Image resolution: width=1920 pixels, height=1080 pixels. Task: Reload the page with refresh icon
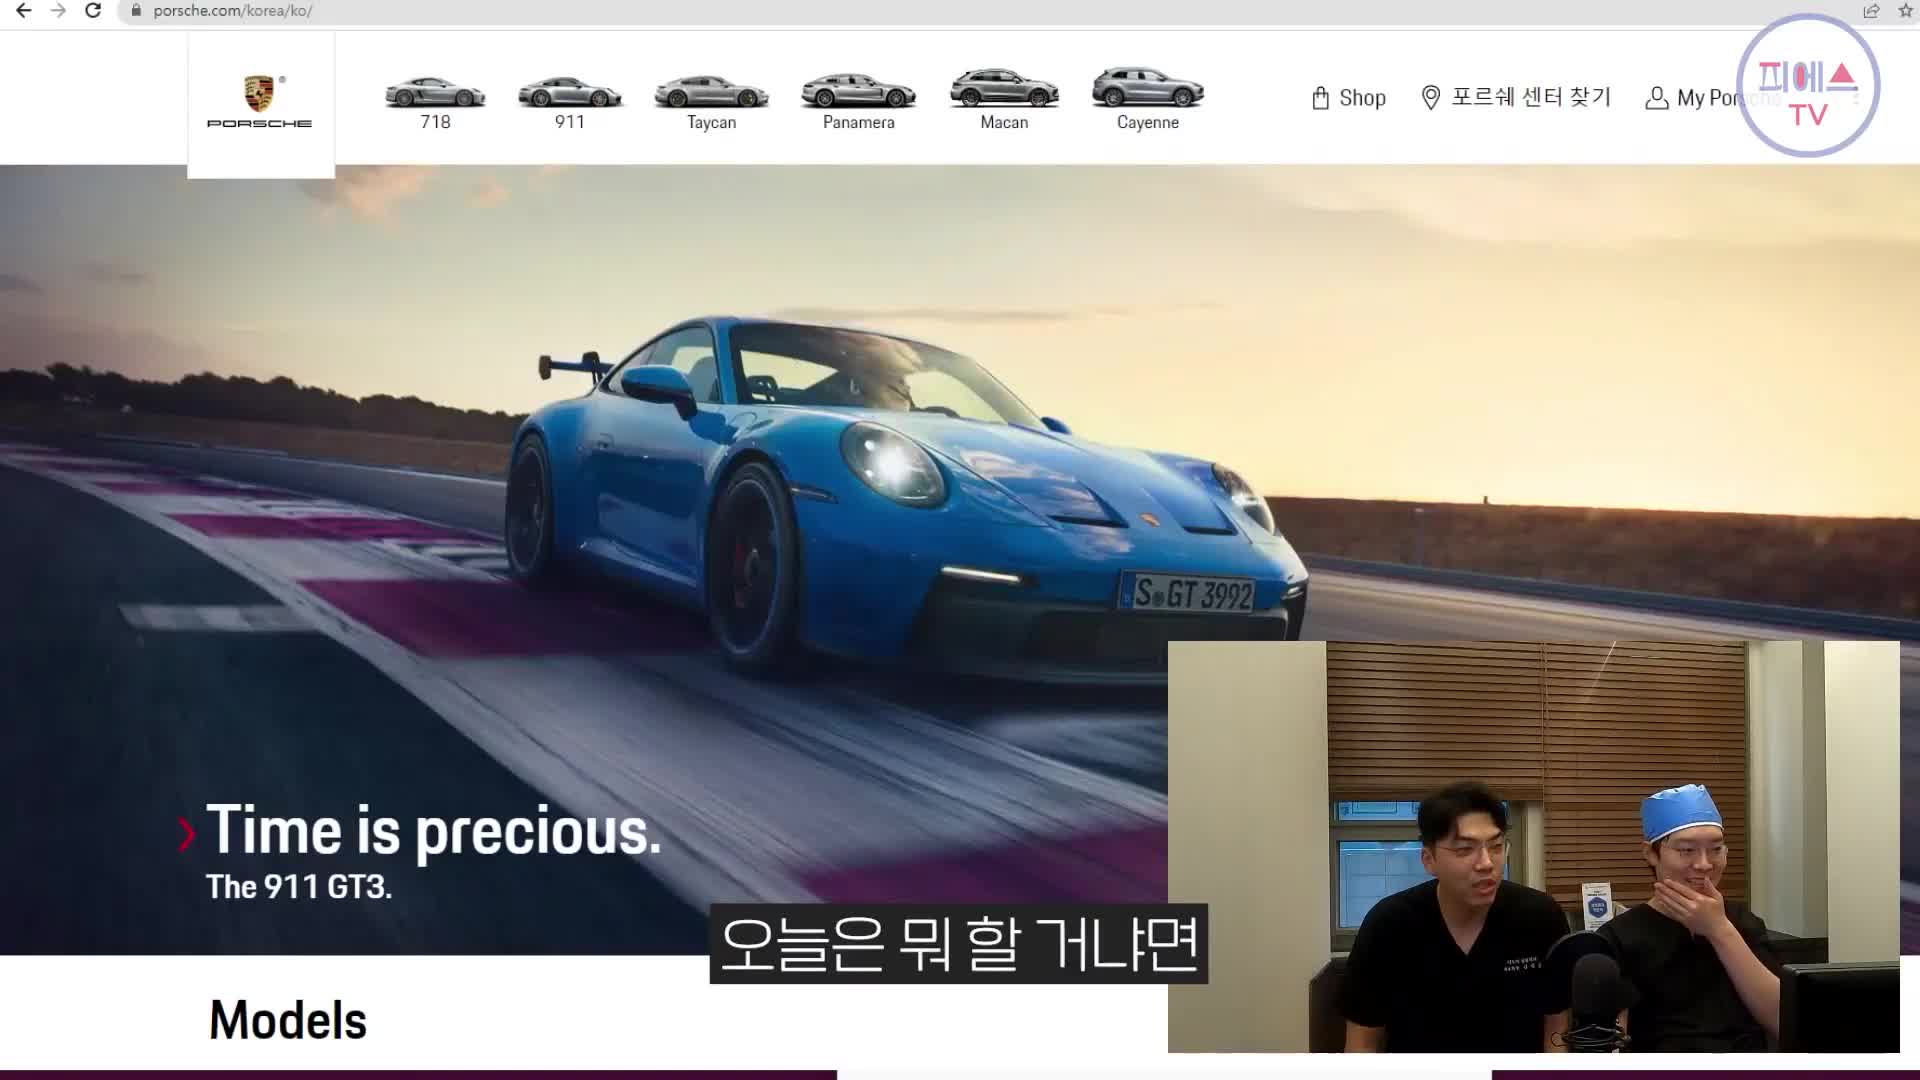point(93,11)
